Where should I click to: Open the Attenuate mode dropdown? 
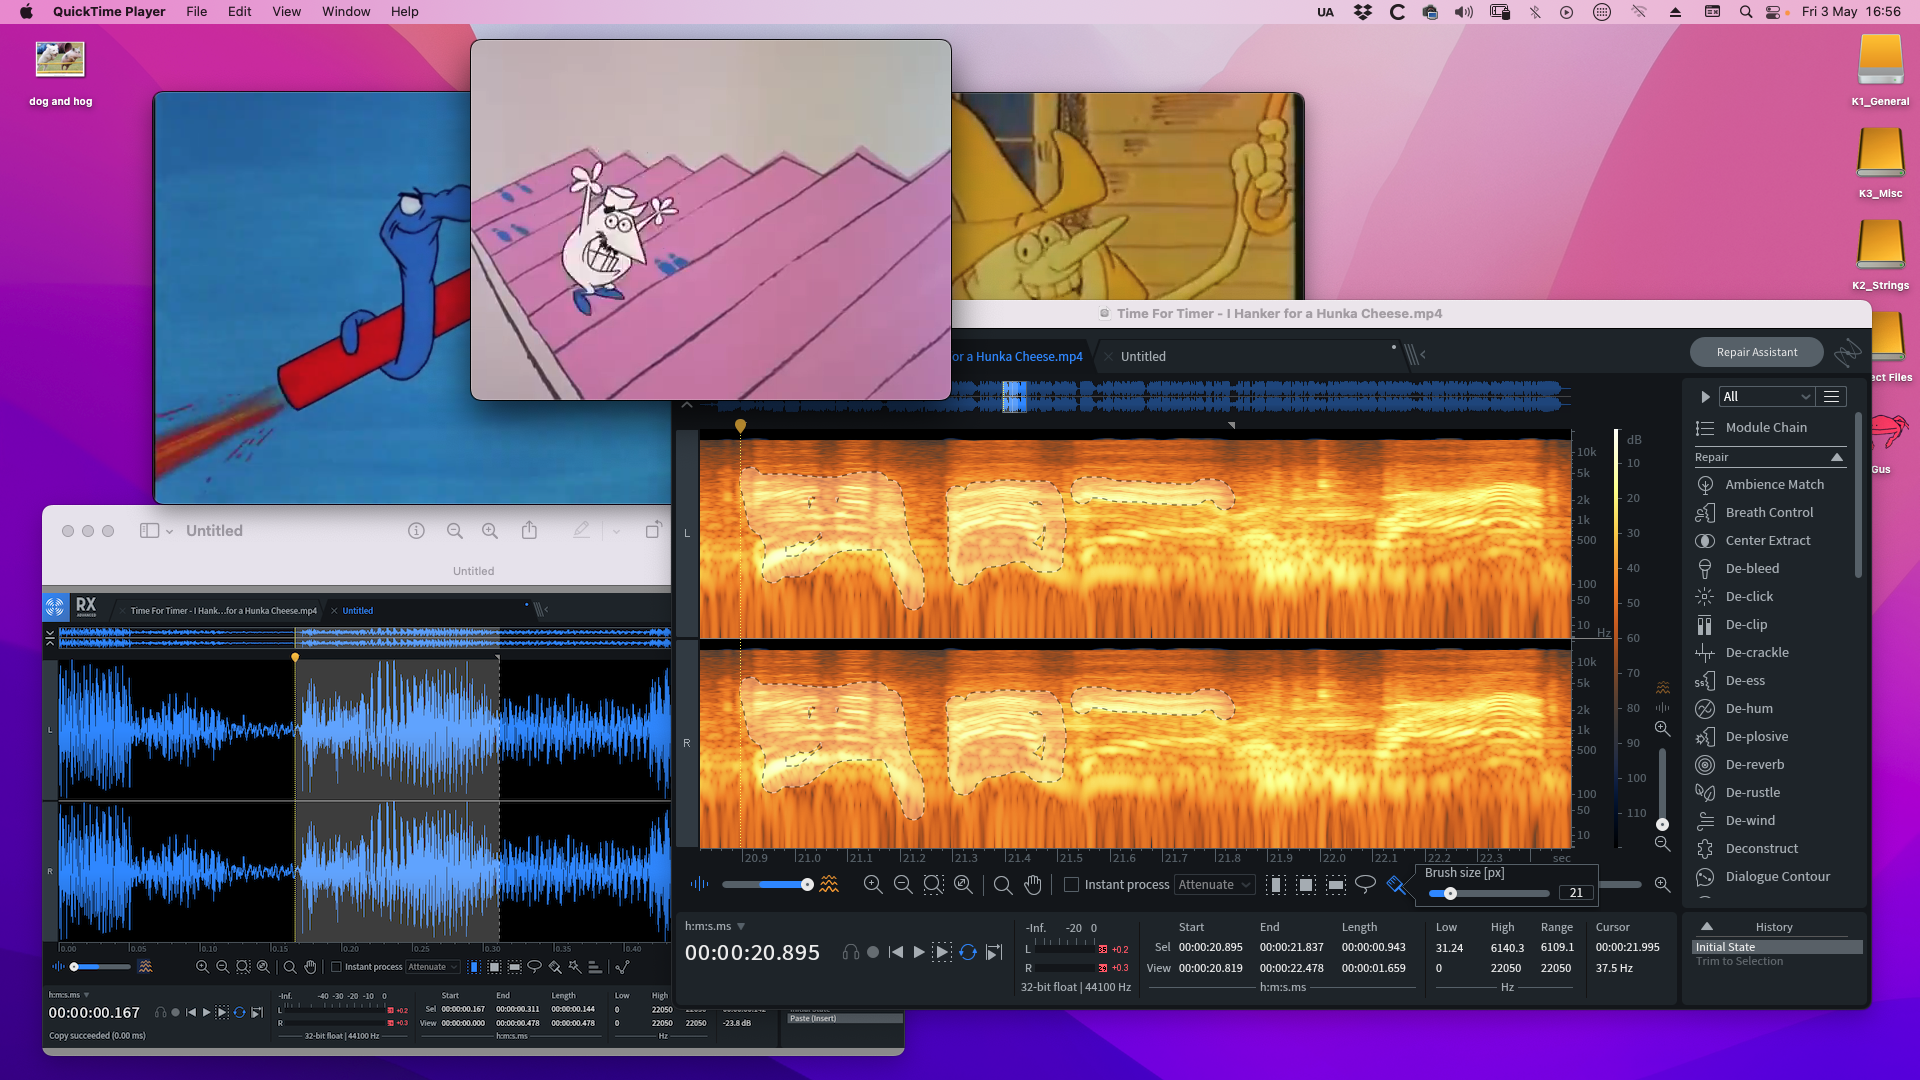point(1214,884)
